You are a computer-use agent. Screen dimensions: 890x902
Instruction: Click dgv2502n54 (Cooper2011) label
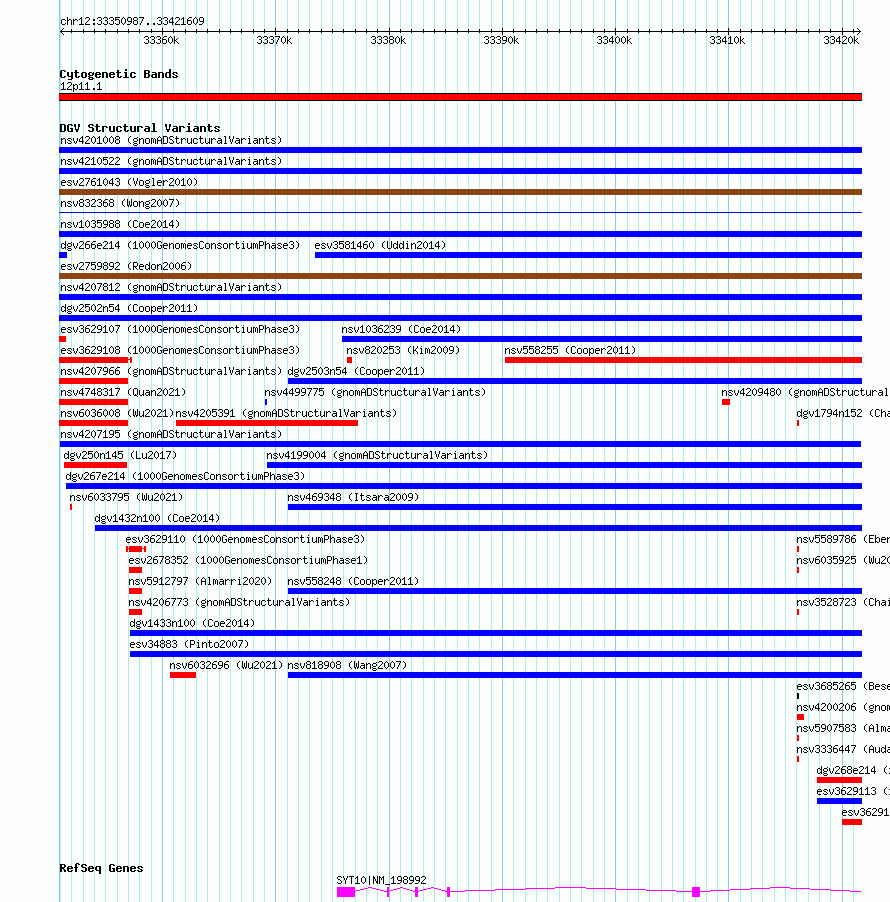tap(129, 308)
